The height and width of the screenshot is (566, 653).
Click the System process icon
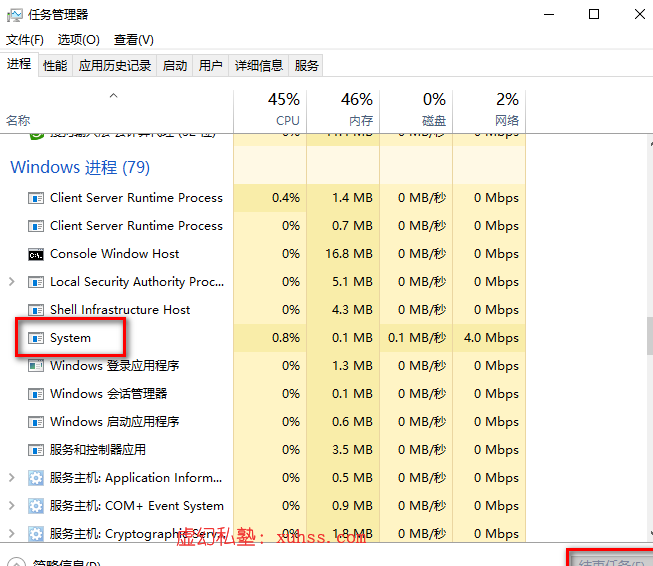tap(36, 338)
